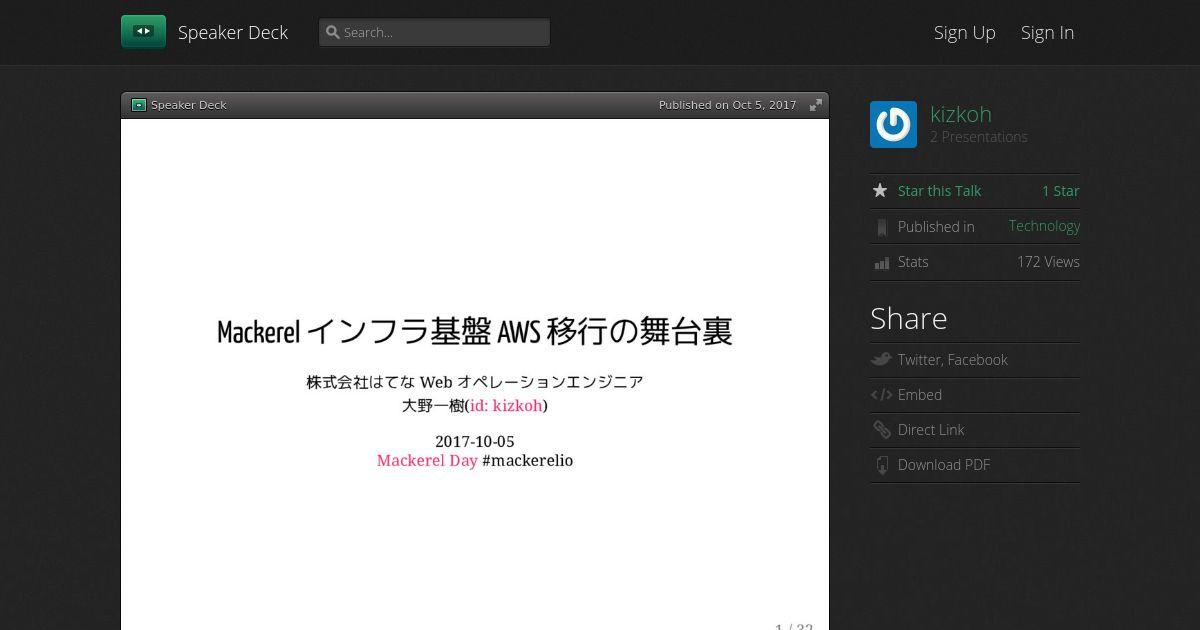Click the Download PDF file icon

[881, 465]
